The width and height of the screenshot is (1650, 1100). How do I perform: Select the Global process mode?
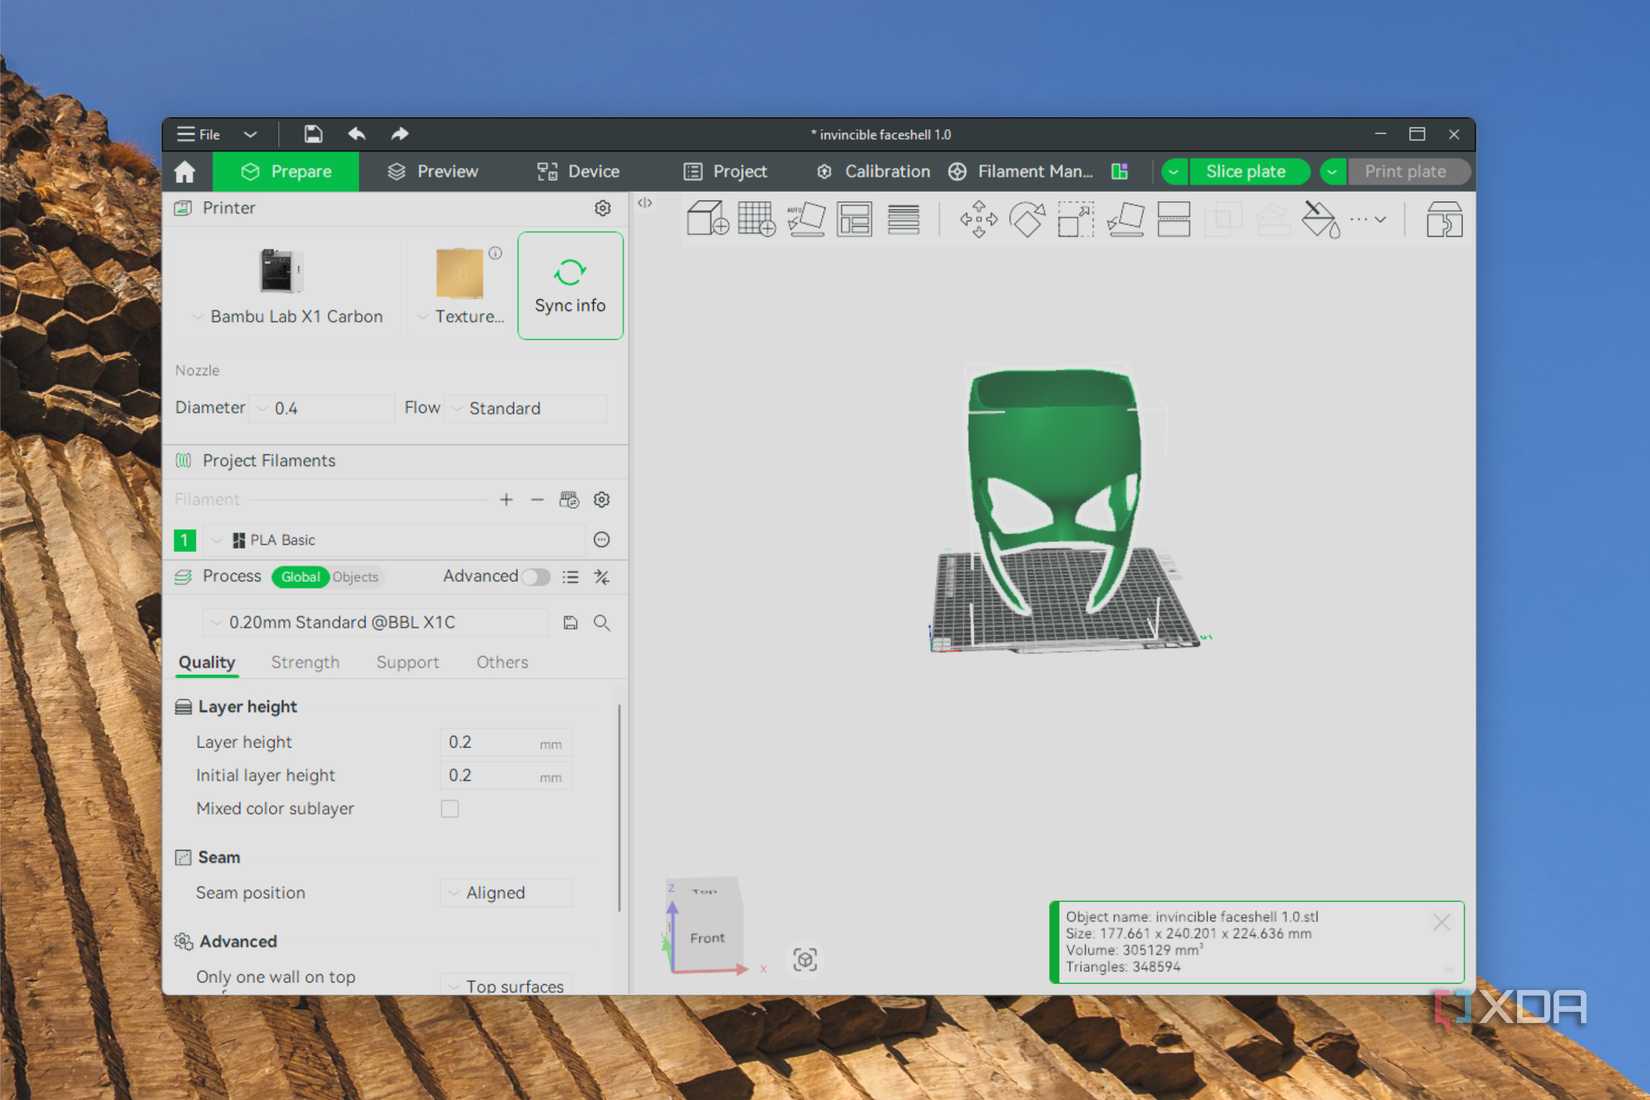[300, 577]
